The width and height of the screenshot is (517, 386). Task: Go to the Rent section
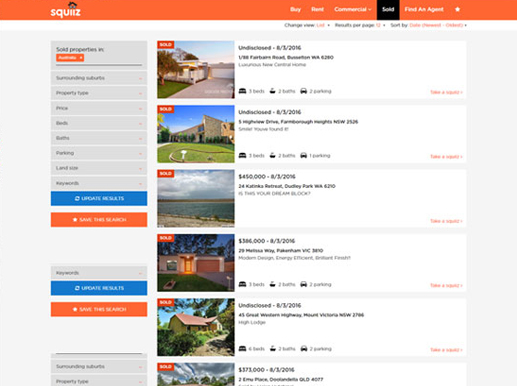pos(317,9)
